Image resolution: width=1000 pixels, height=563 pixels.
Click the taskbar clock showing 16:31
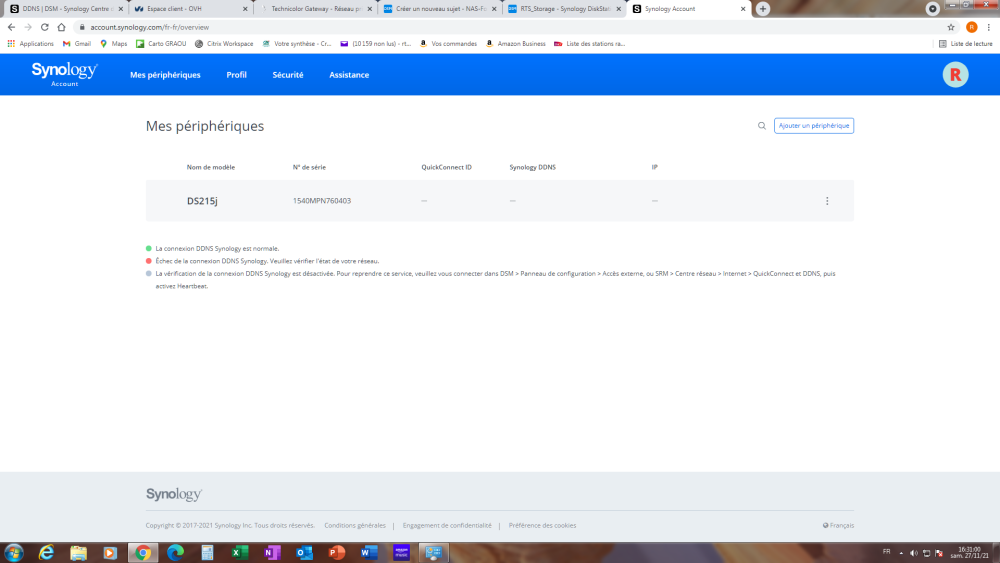[x=969, y=553]
